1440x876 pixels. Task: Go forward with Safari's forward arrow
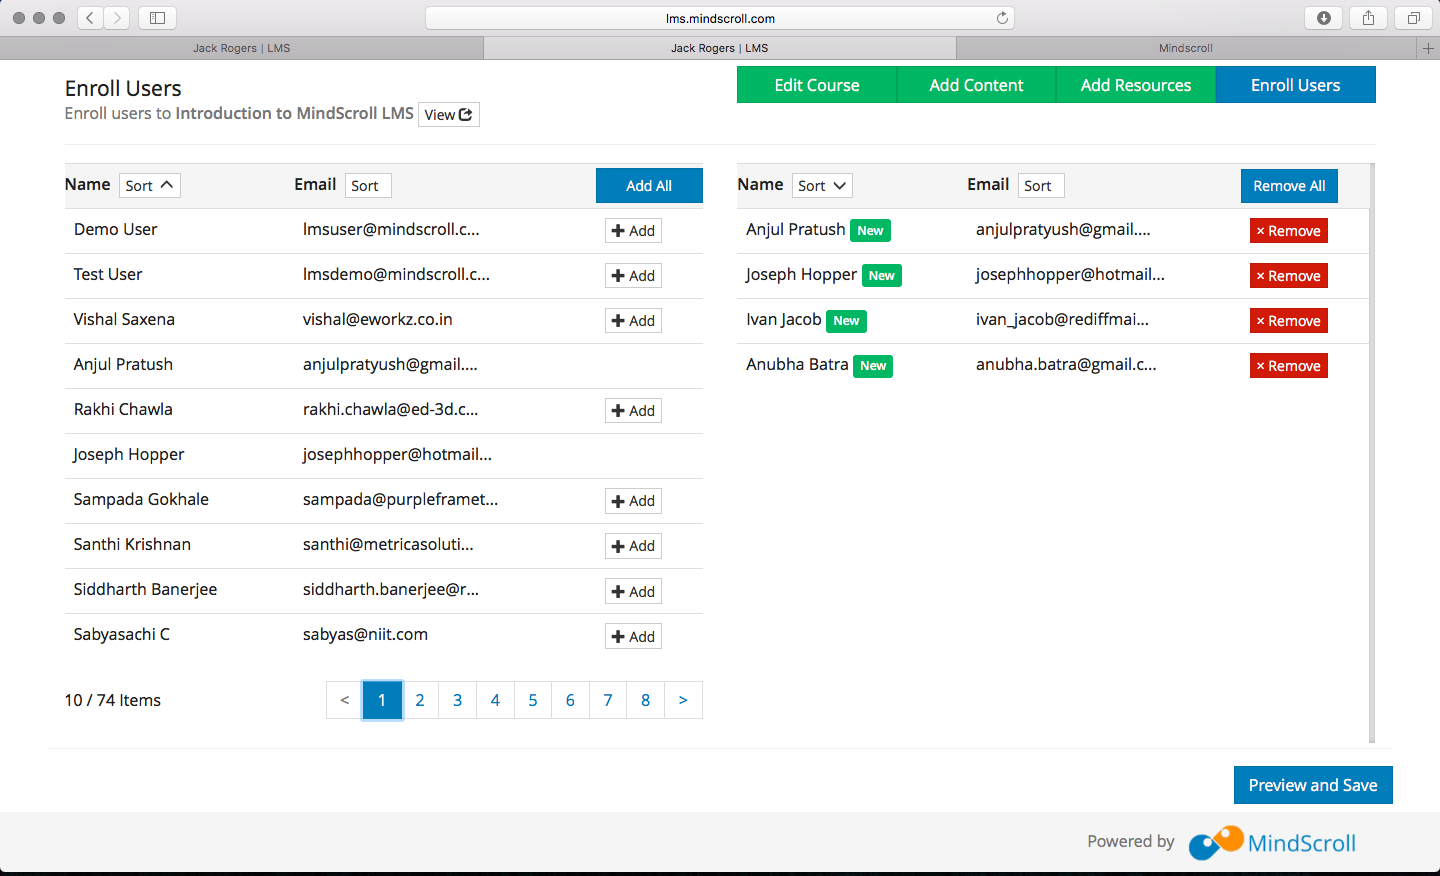(x=117, y=18)
